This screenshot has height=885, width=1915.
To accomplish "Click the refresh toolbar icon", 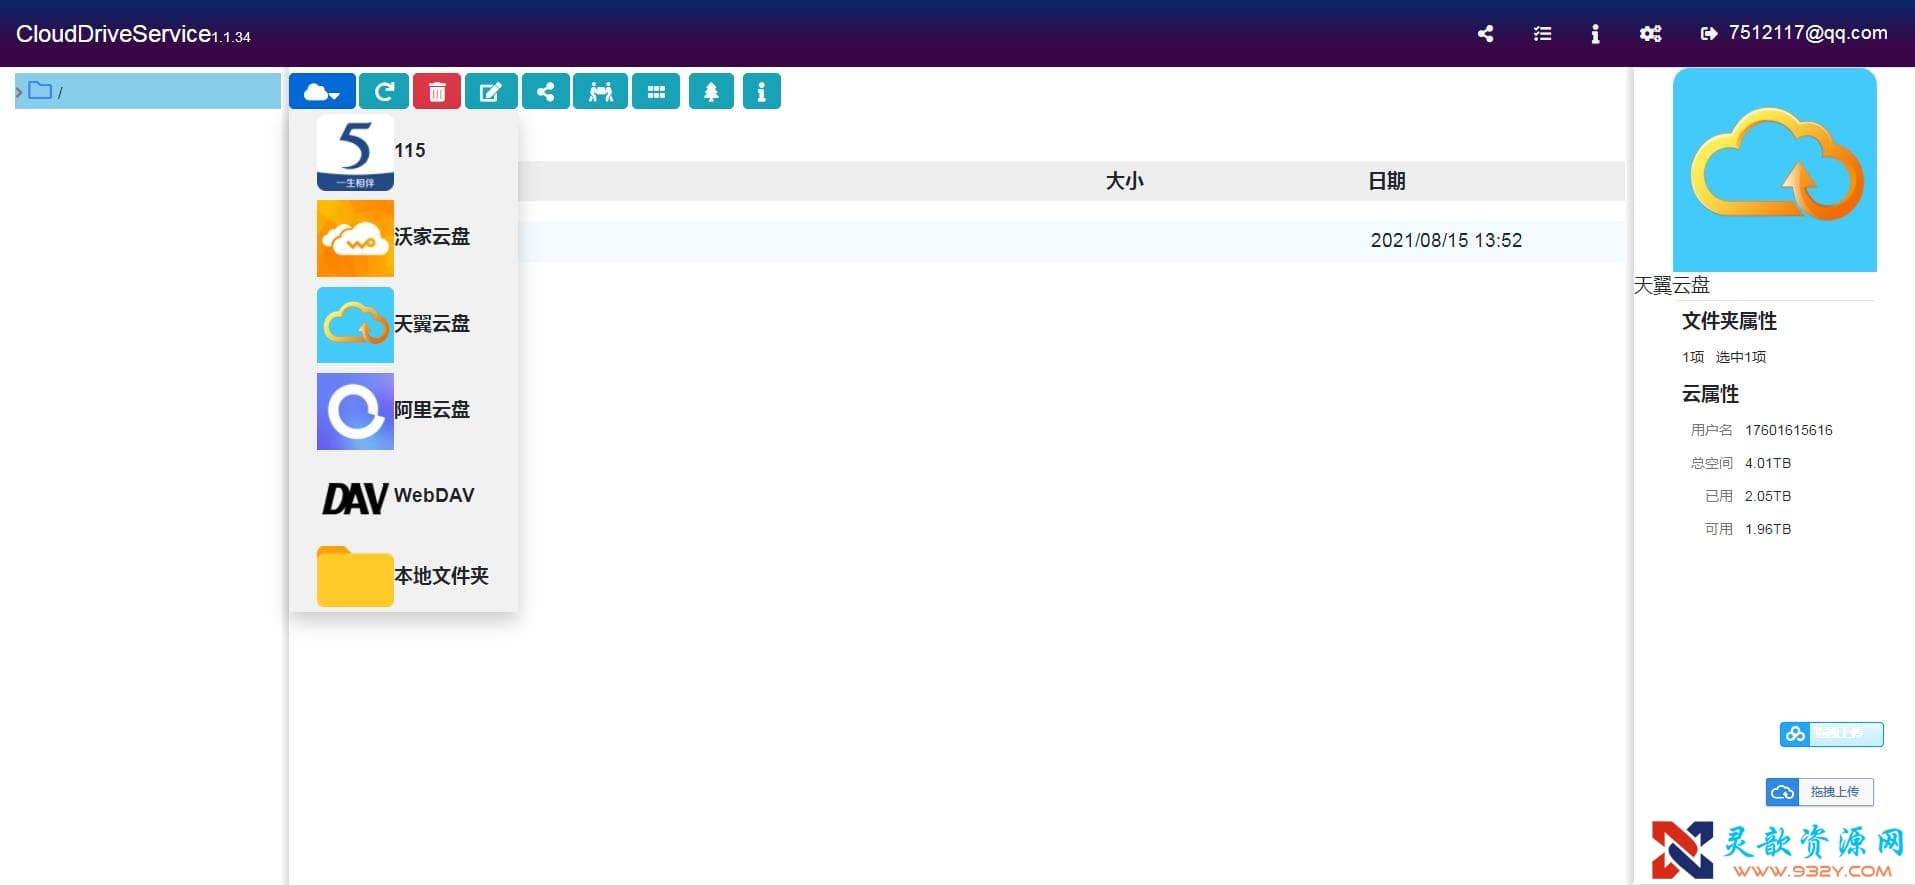I will tap(384, 92).
